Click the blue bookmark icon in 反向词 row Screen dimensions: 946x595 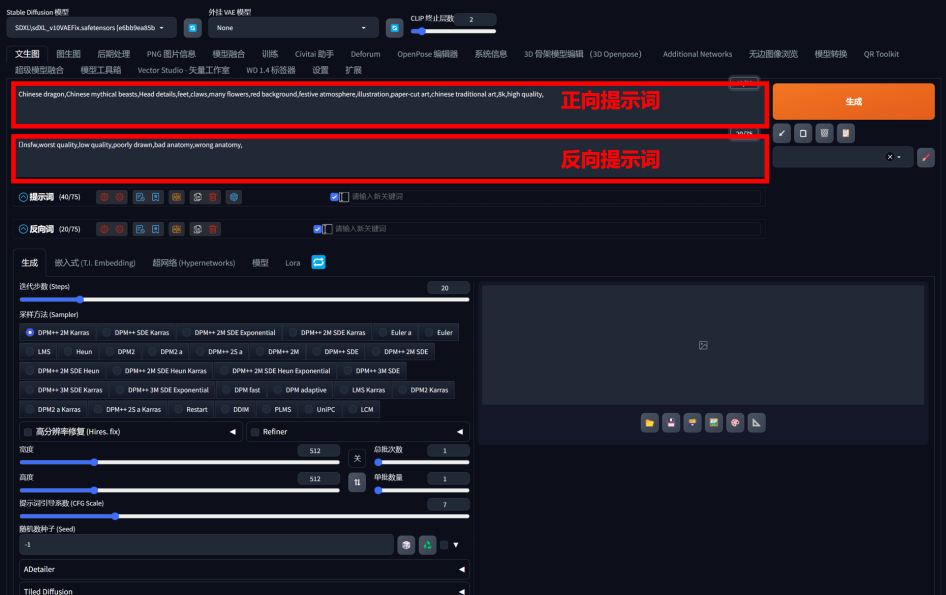coord(156,229)
